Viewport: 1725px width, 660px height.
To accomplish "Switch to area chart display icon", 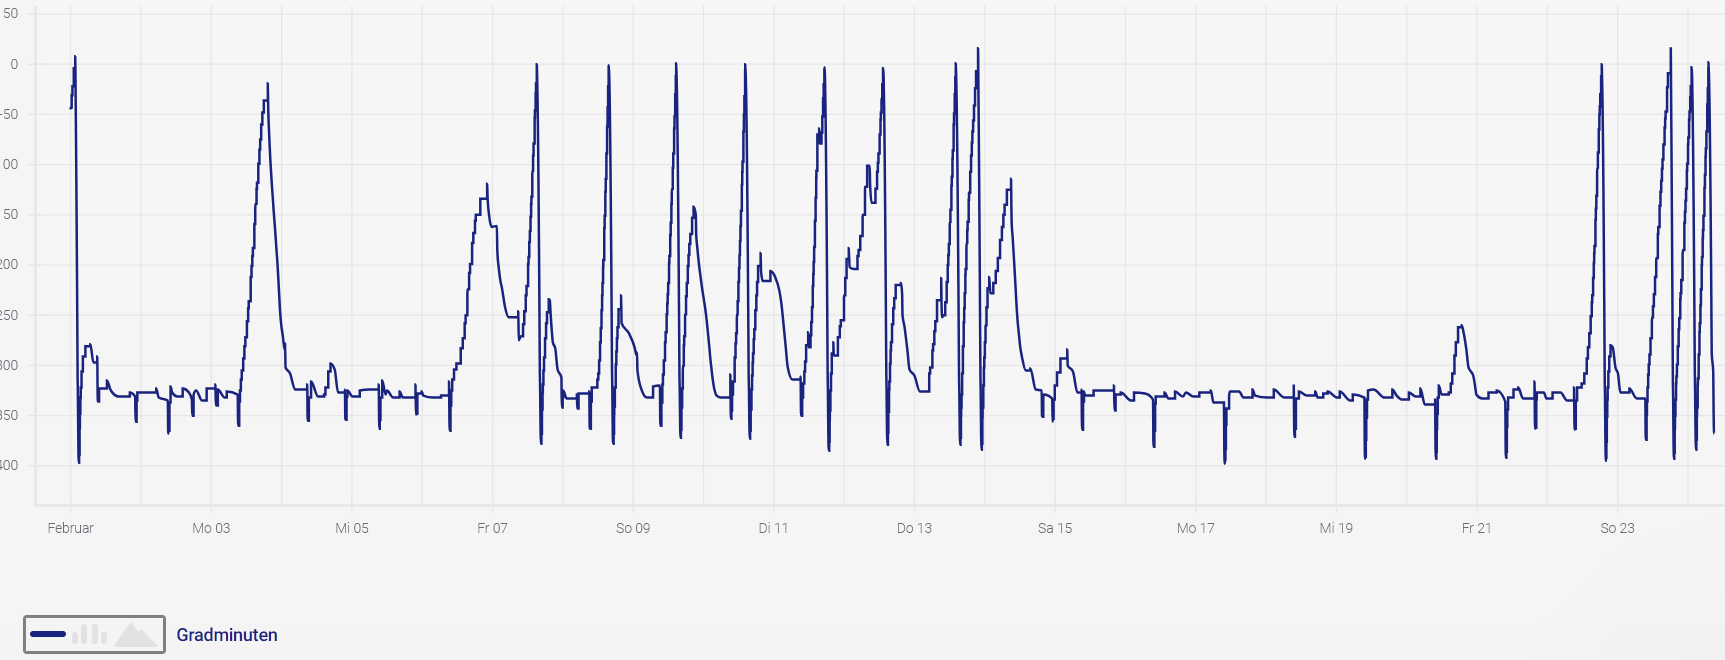I will 136,634.
